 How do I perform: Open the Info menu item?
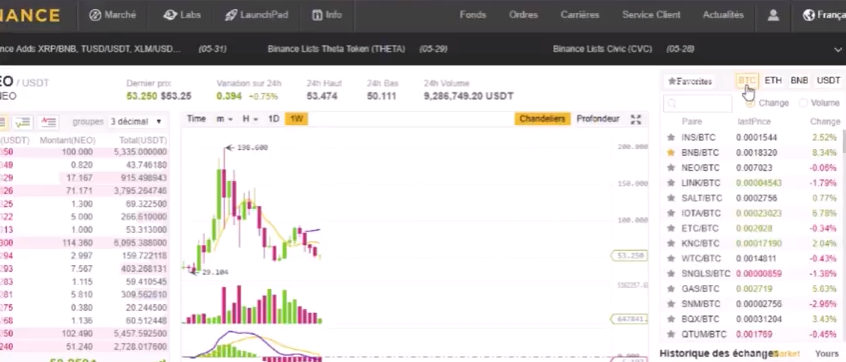(x=327, y=15)
